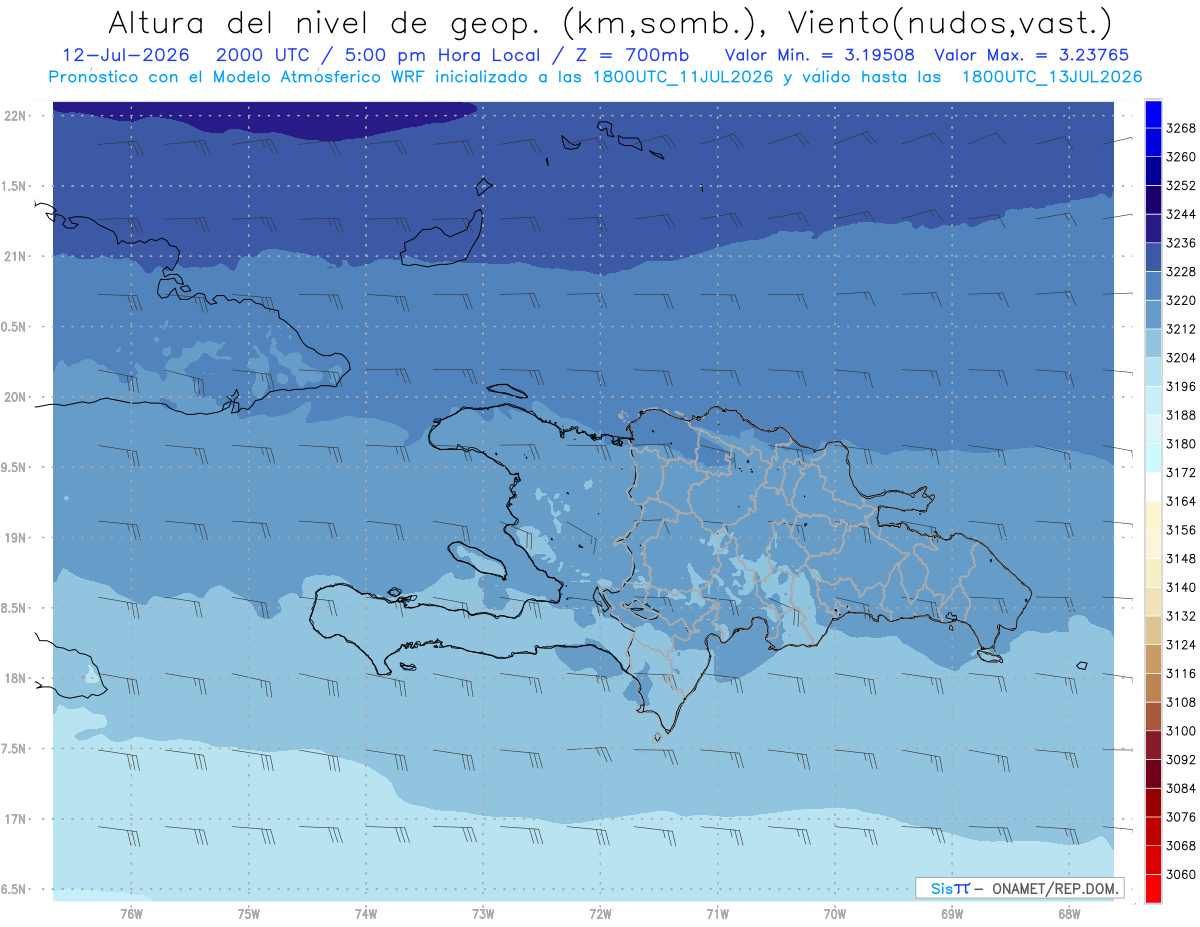This screenshot has width=1200, height=927.
Task: Select the '9.5N' latitude label
Action: point(15,467)
